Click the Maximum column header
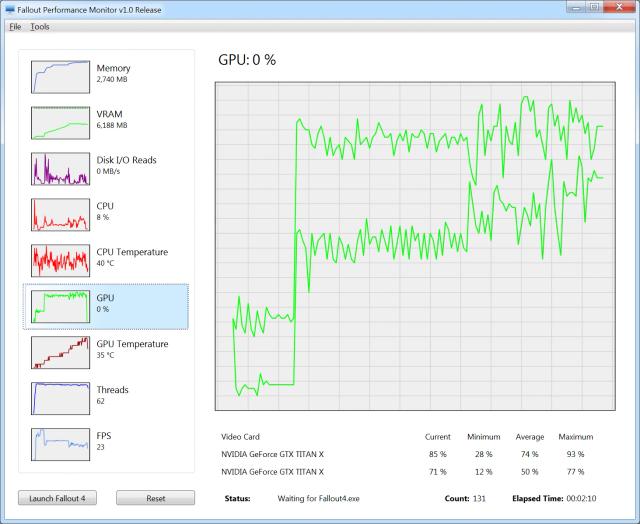This screenshot has height=524, width=640. pyautogui.click(x=576, y=437)
